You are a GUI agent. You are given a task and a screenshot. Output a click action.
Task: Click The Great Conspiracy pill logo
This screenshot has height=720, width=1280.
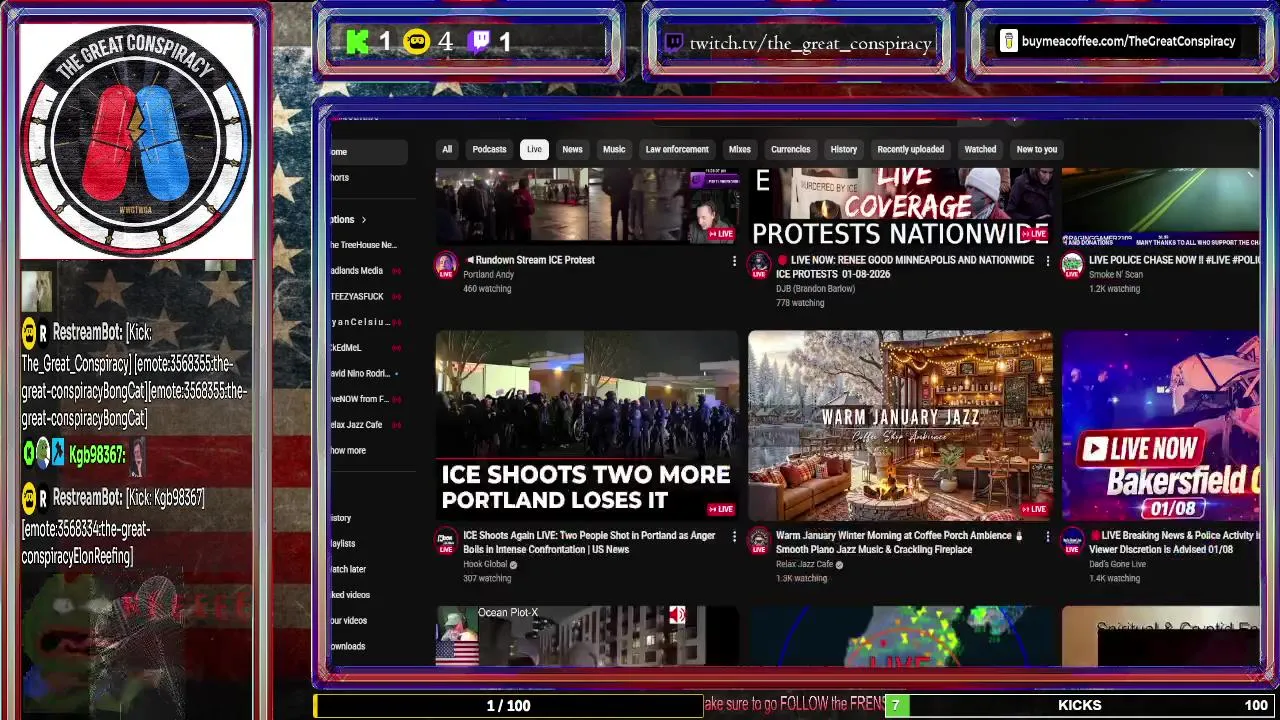136,140
